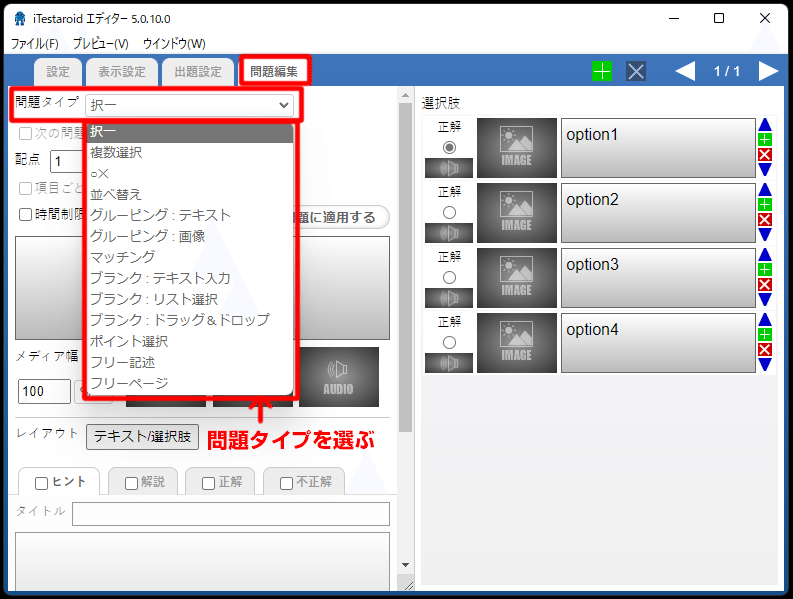Open the 問題タイプ combo box
Screen dimensions: 793x599
(x=189, y=105)
